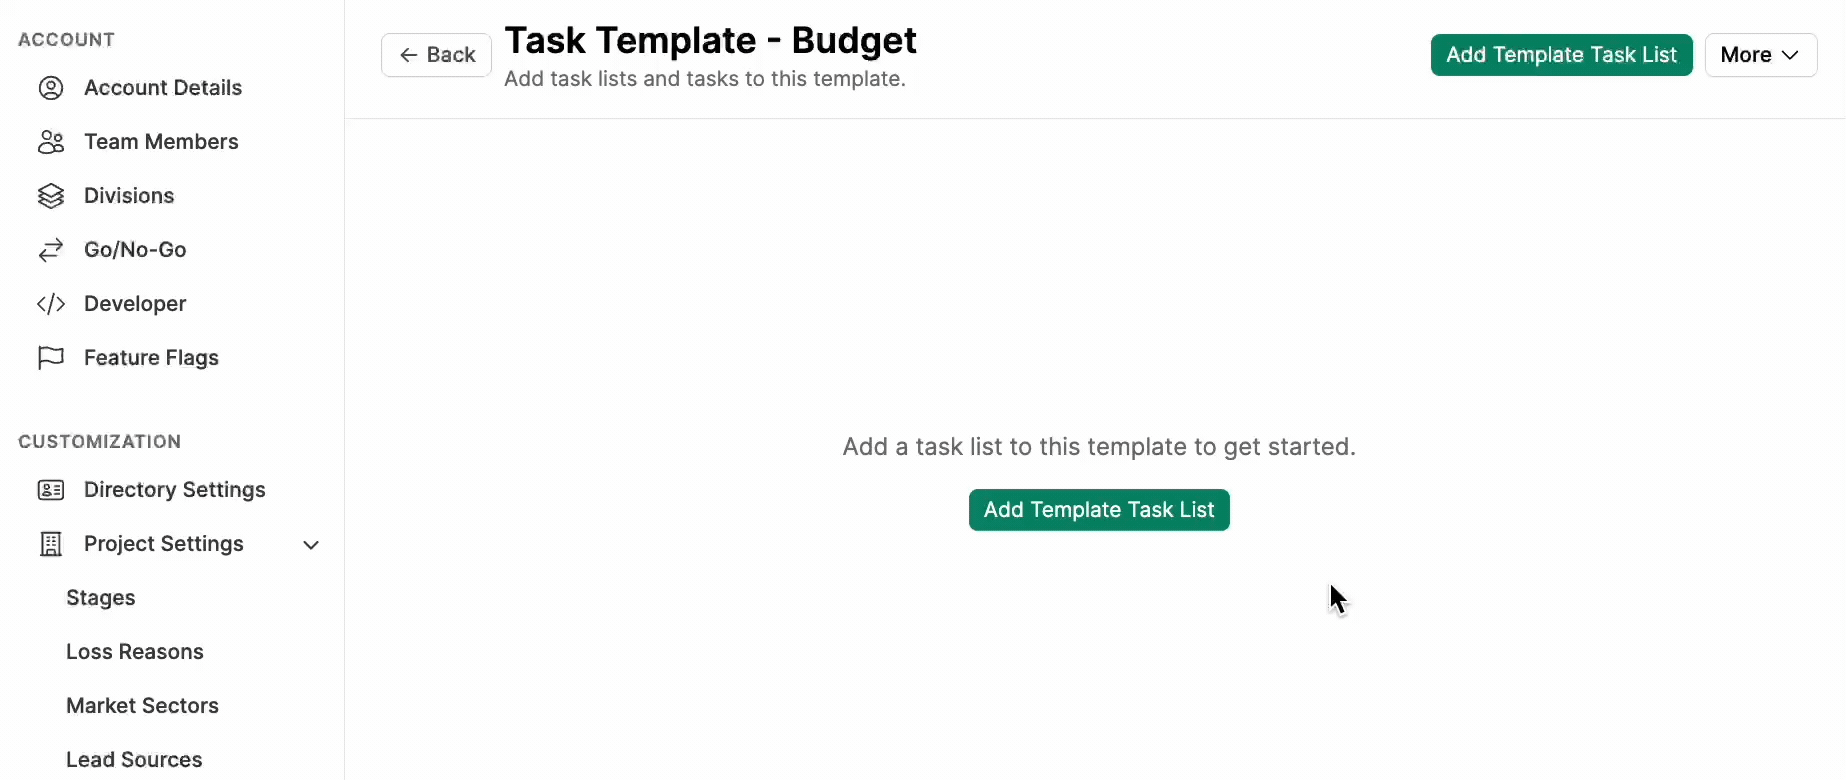
Task: Select the Project Settings building icon
Action: (x=50, y=544)
